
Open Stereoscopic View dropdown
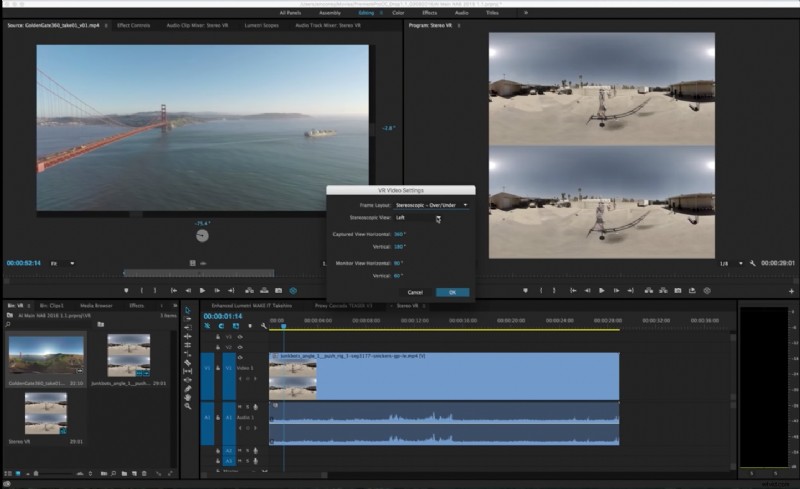[417, 217]
